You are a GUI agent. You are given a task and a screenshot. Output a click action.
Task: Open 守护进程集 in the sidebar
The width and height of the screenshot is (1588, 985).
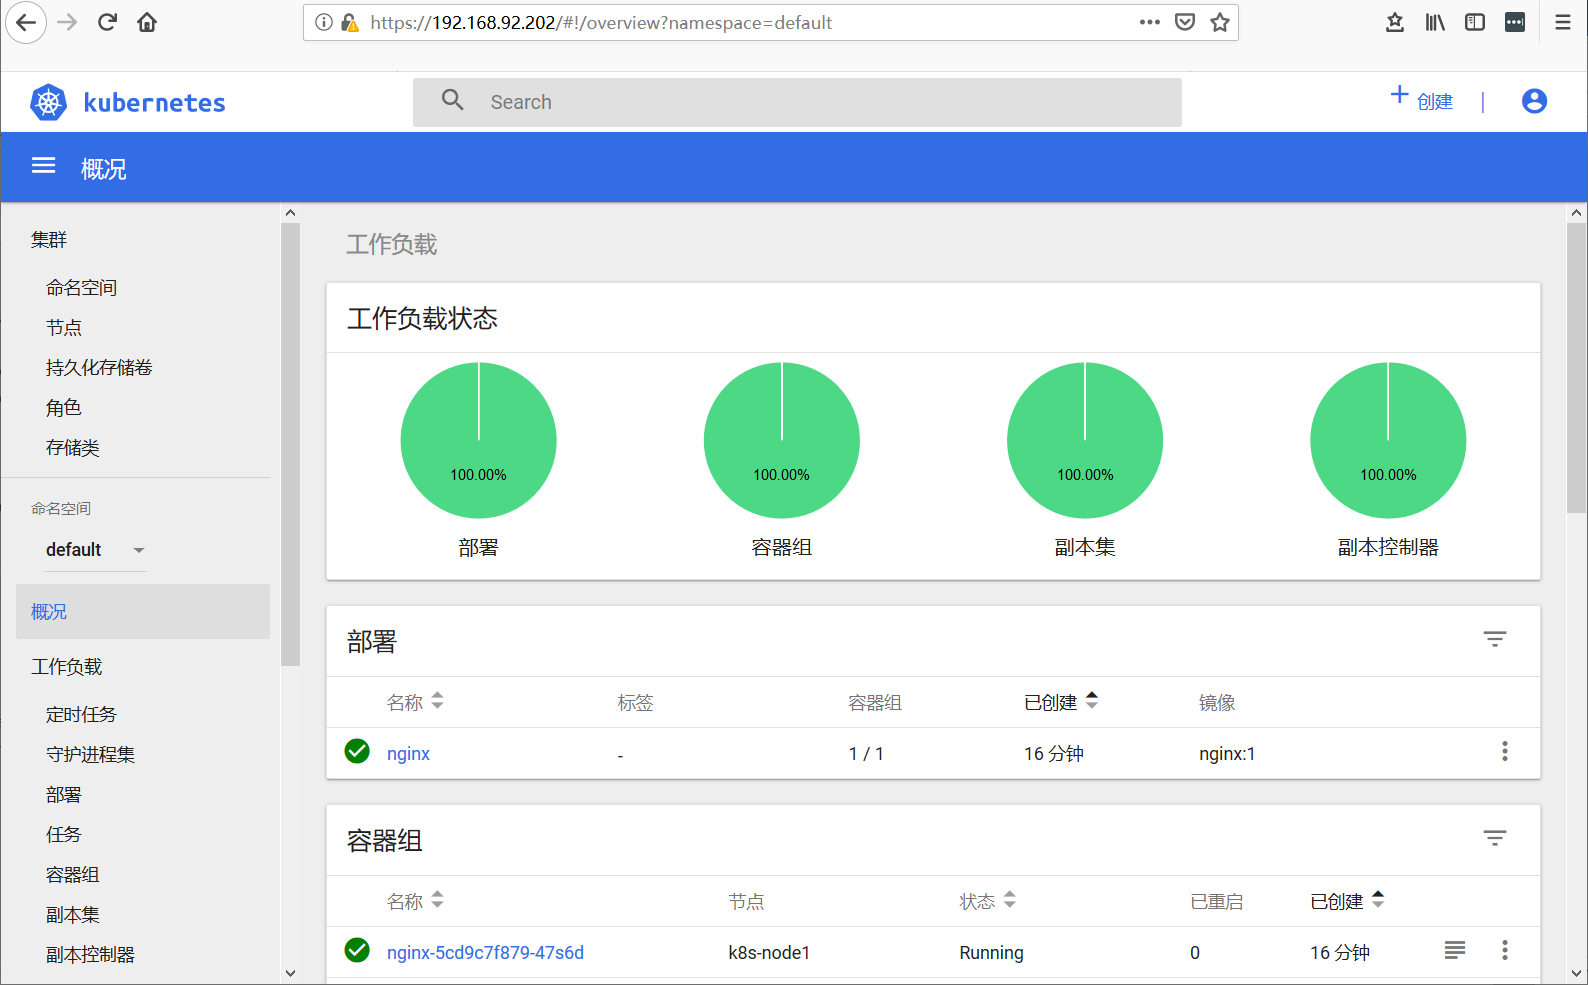click(x=91, y=755)
